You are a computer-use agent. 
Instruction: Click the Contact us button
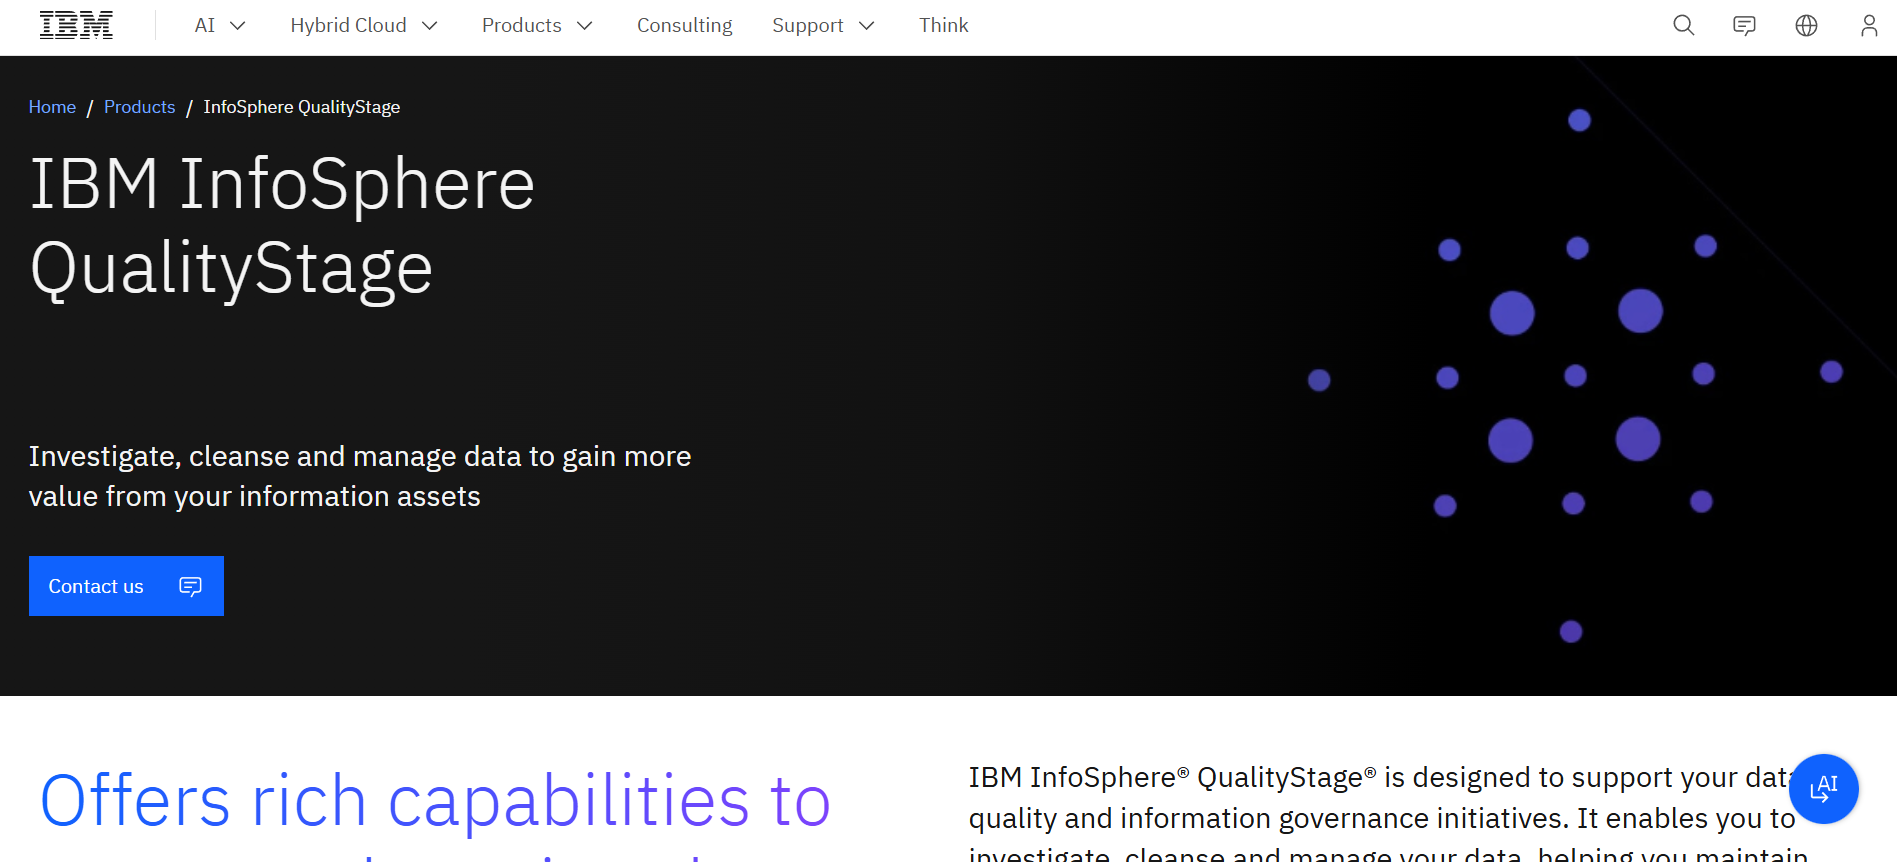coord(126,586)
